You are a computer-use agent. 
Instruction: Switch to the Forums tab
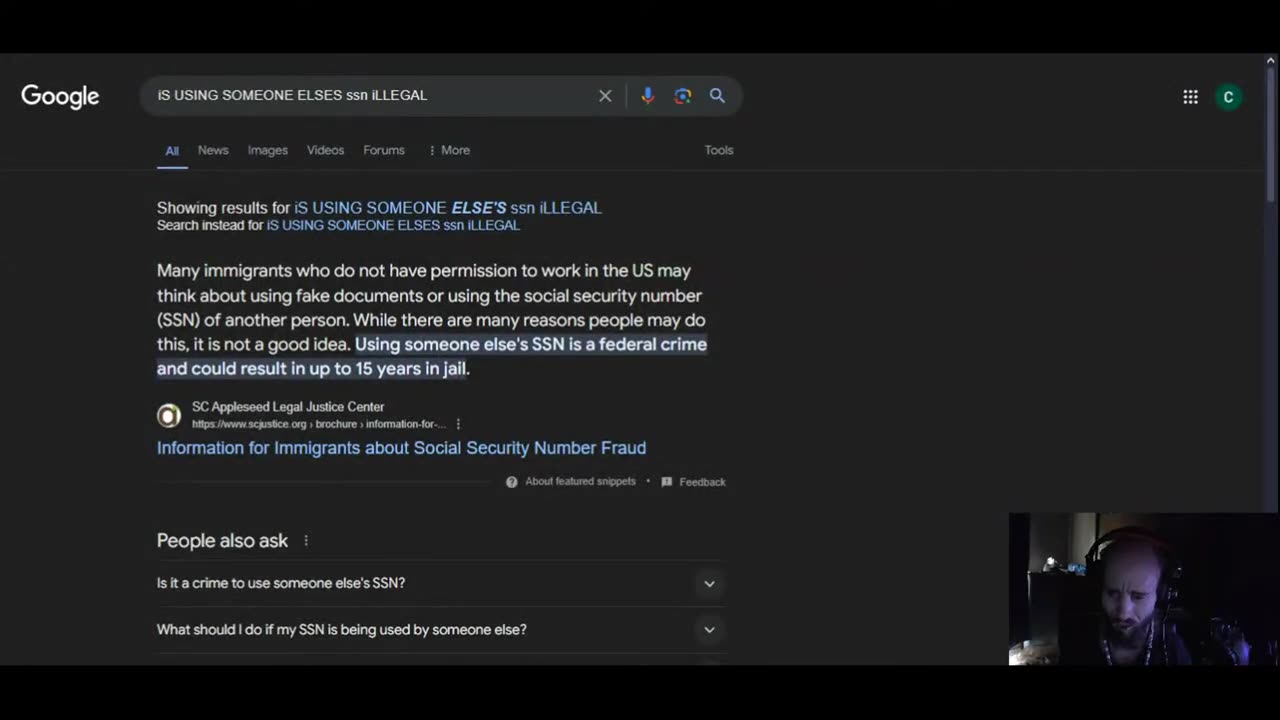coord(384,150)
